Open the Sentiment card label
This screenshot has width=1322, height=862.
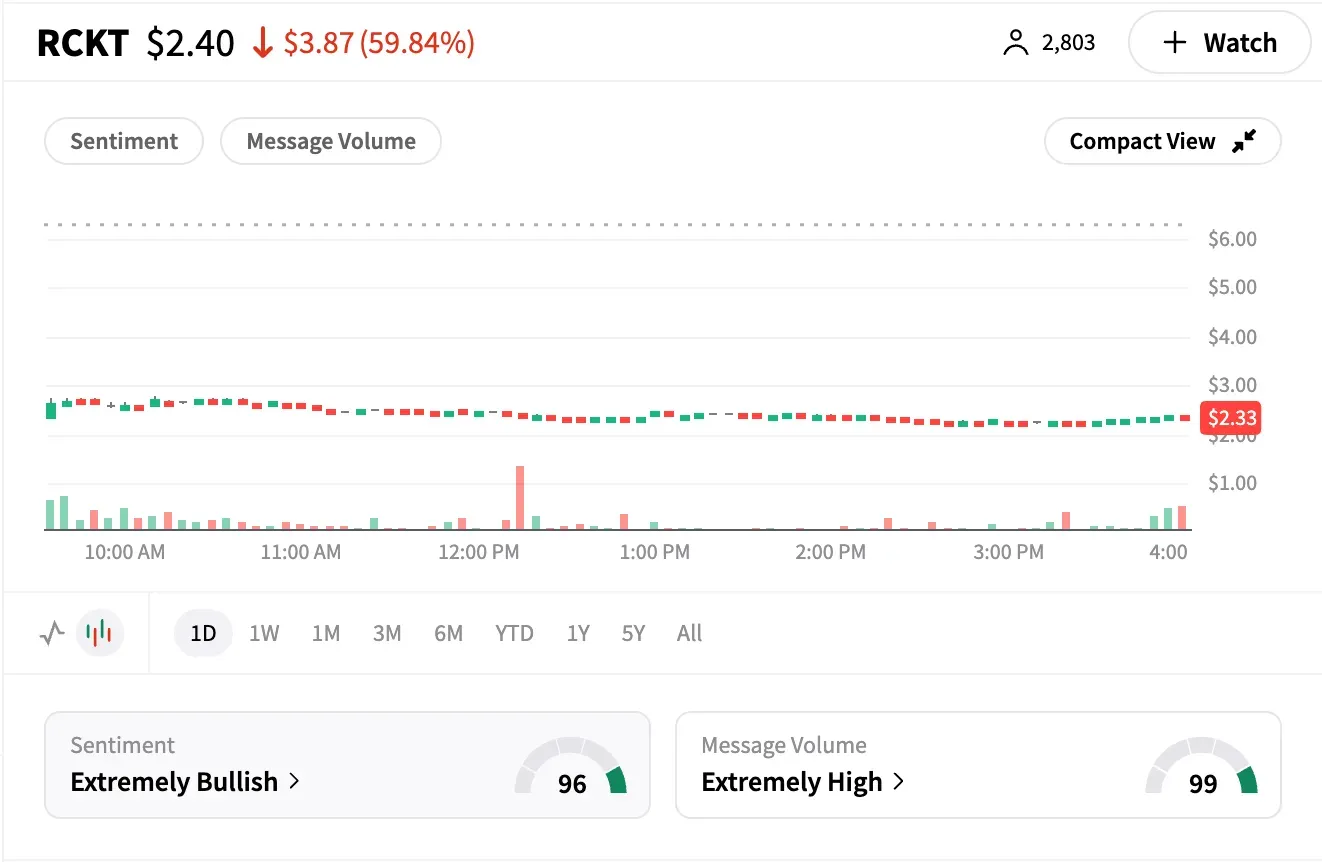tap(122, 745)
